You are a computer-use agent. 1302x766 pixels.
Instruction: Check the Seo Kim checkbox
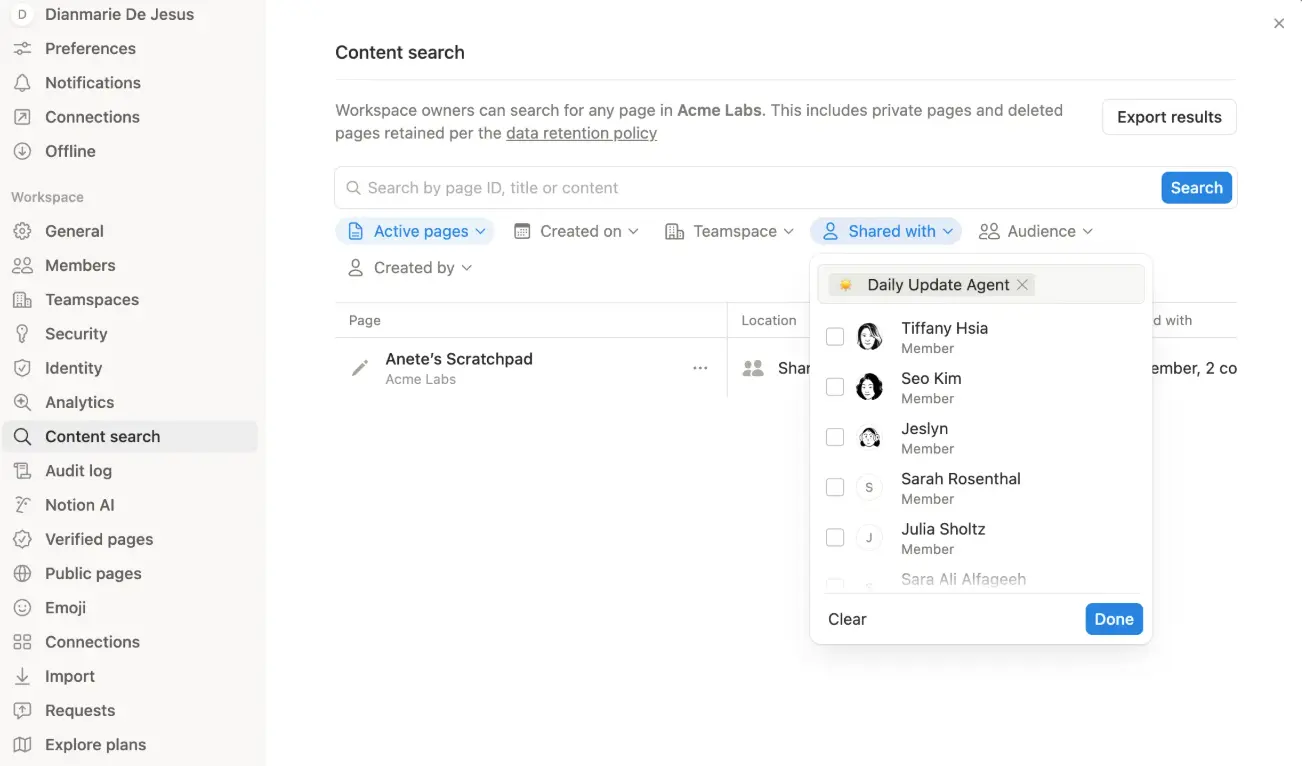coord(835,387)
